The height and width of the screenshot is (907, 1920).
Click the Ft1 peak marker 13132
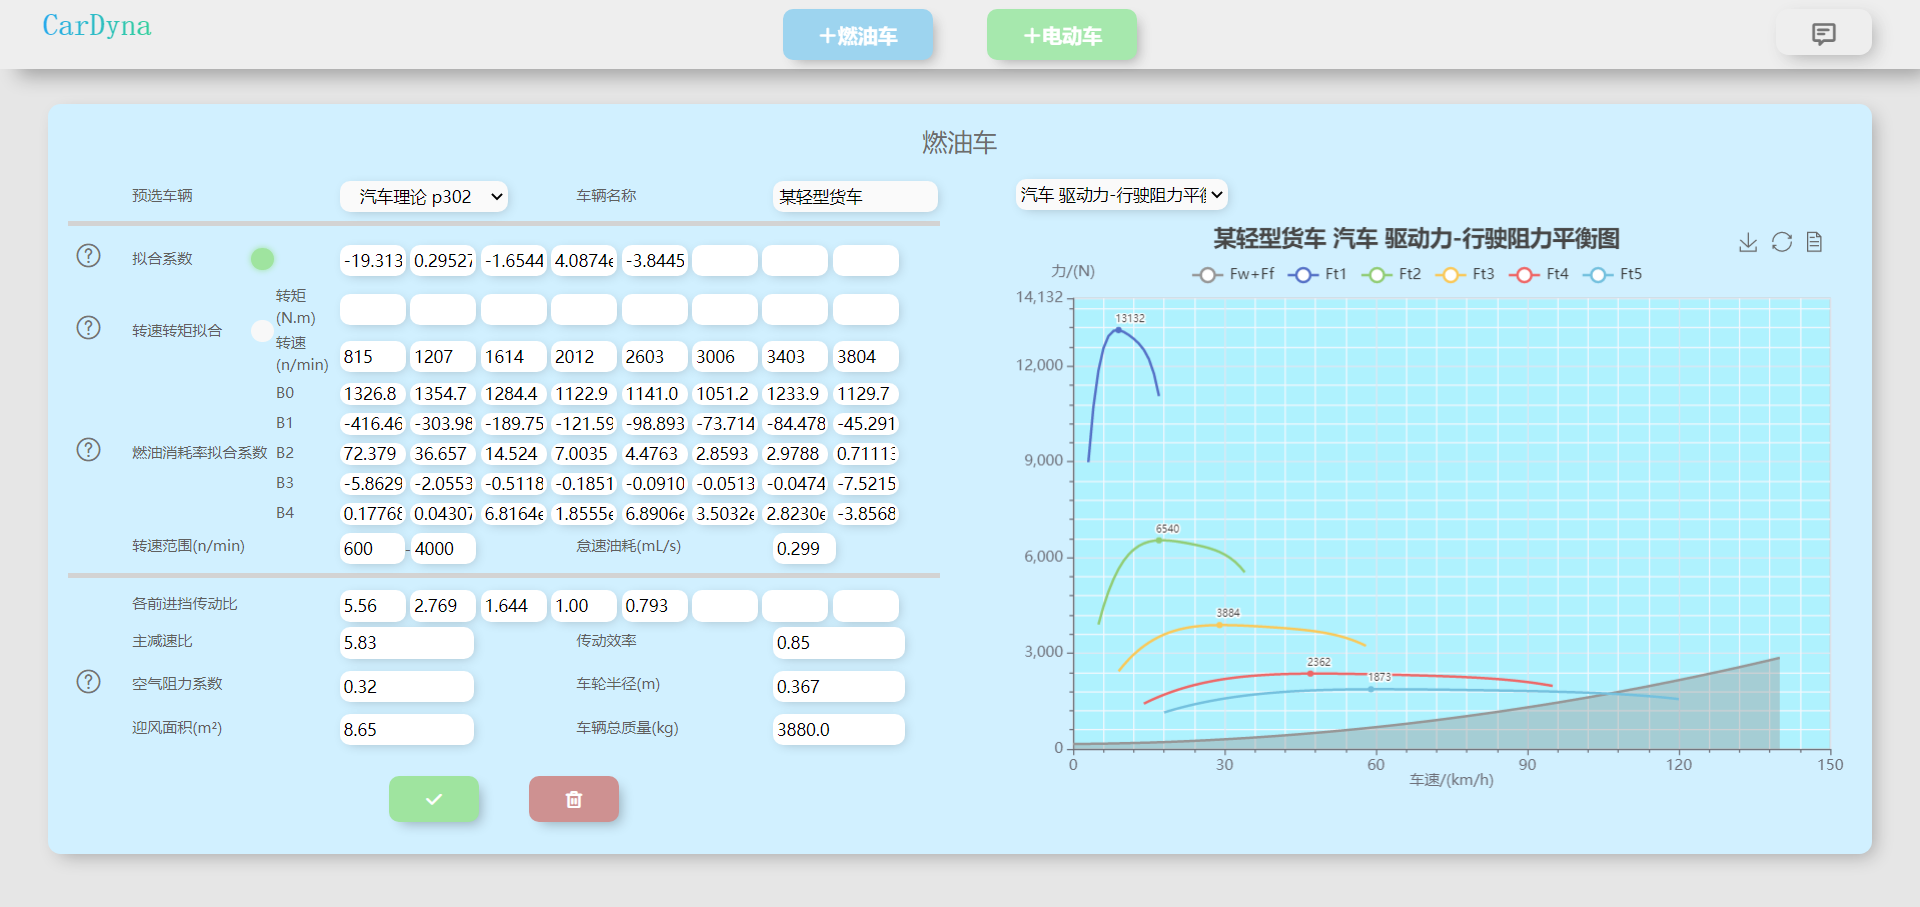click(1119, 330)
